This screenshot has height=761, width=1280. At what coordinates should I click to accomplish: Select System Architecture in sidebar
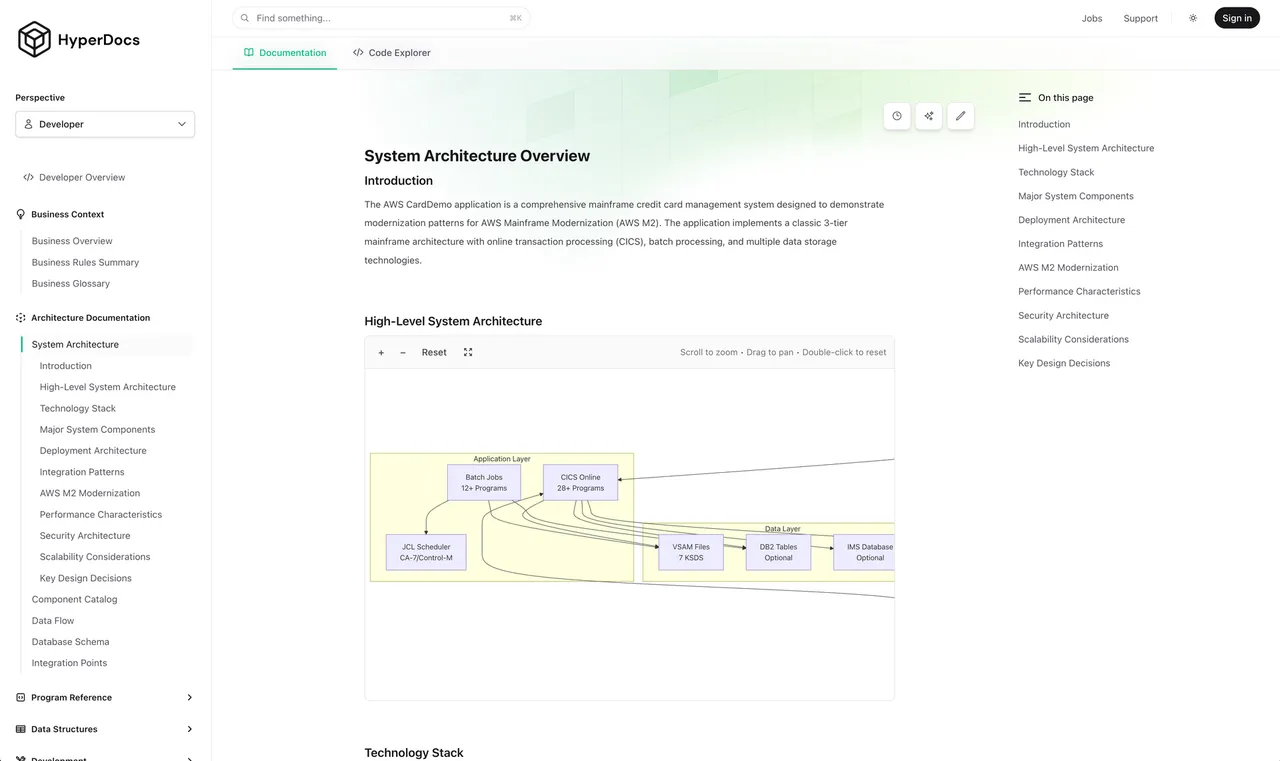[75, 344]
